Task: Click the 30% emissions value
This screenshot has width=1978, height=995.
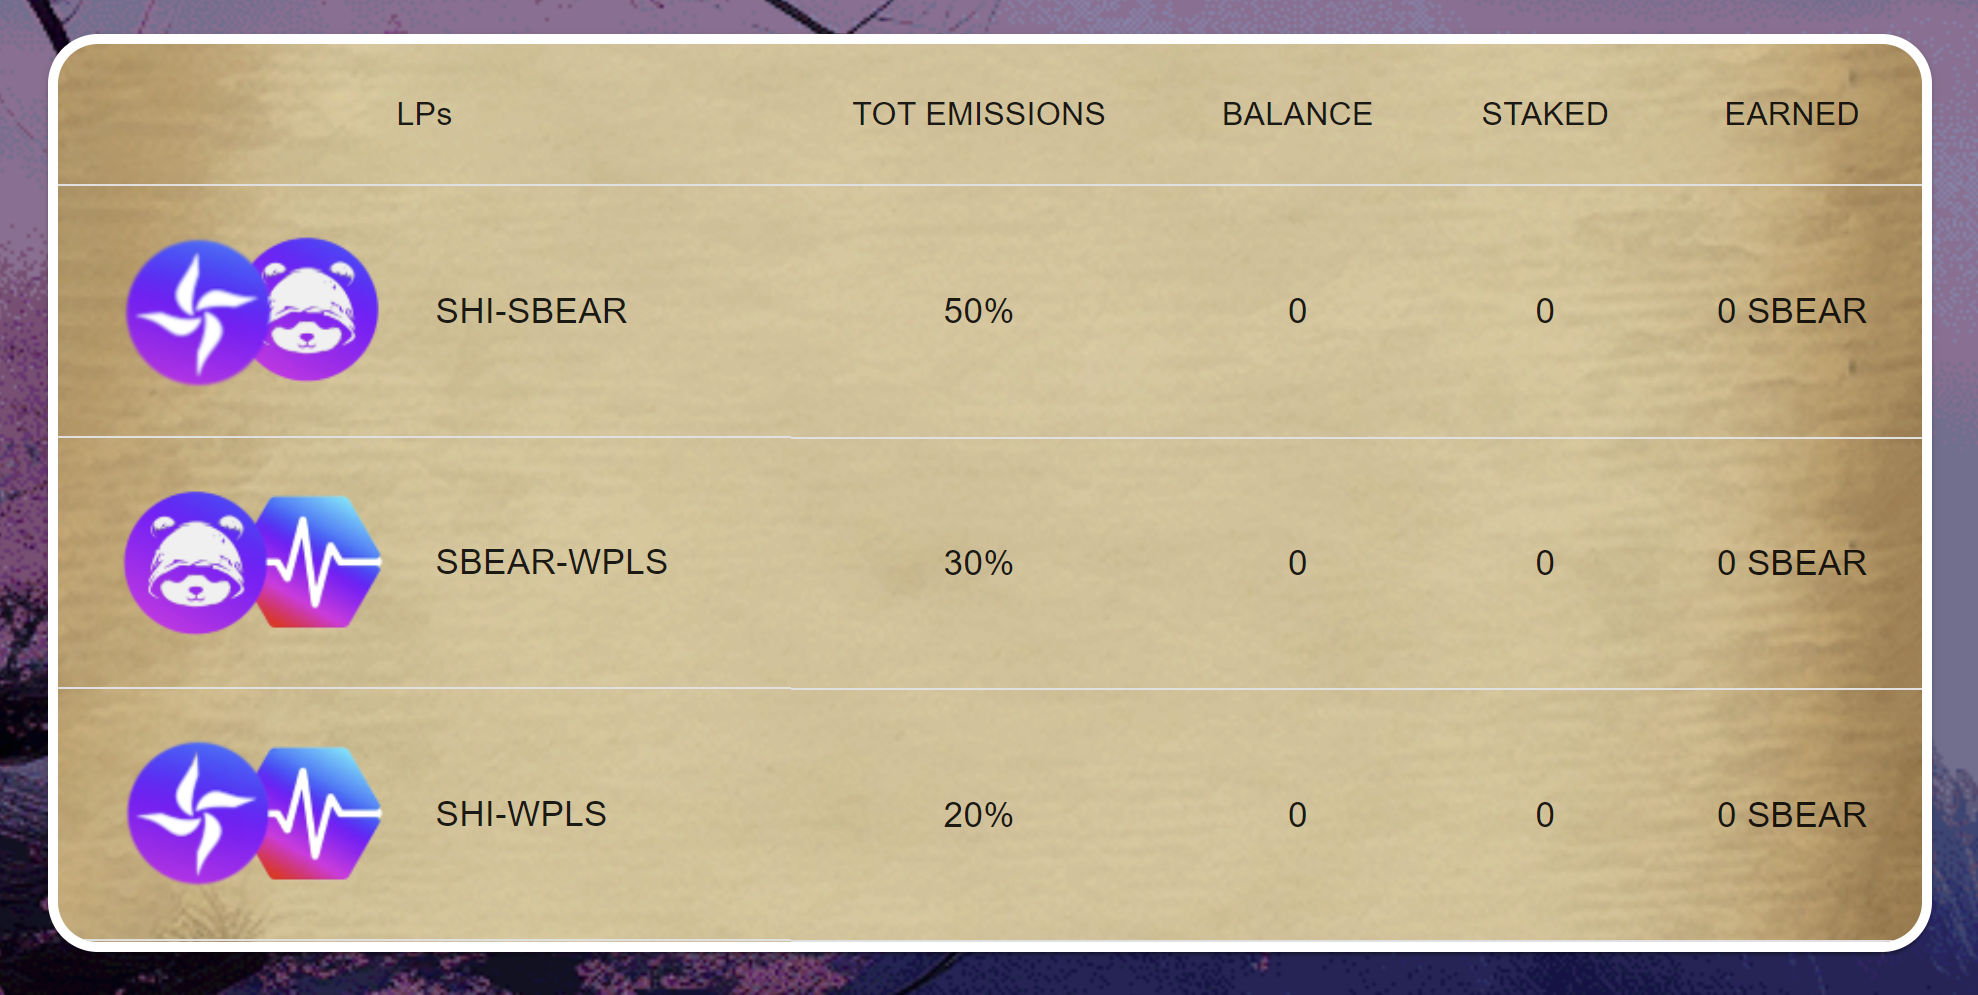Action: [978, 563]
